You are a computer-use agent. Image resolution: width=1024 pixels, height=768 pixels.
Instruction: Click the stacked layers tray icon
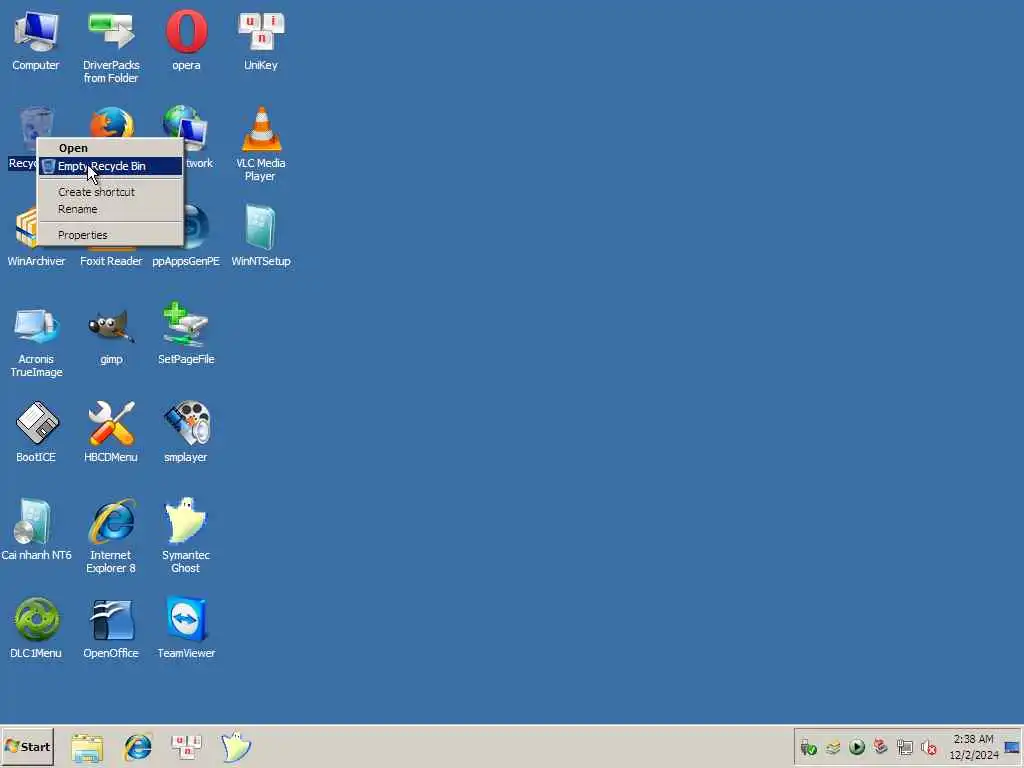tap(833, 747)
